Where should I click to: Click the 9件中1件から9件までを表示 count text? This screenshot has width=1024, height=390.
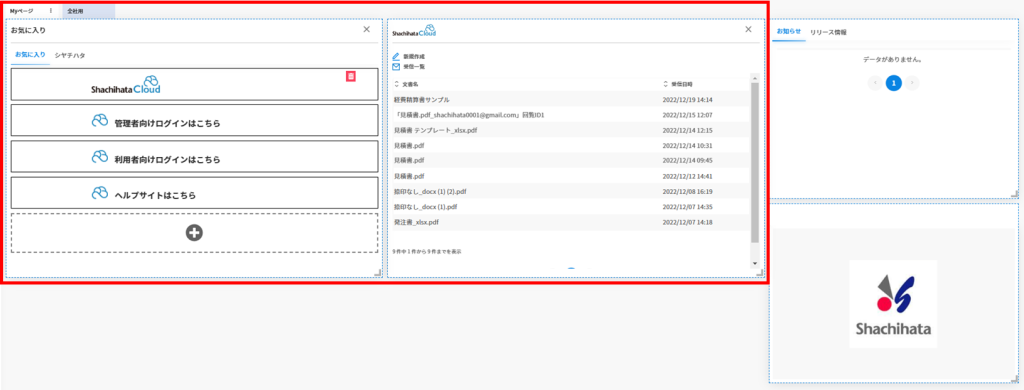pos(427,251)
